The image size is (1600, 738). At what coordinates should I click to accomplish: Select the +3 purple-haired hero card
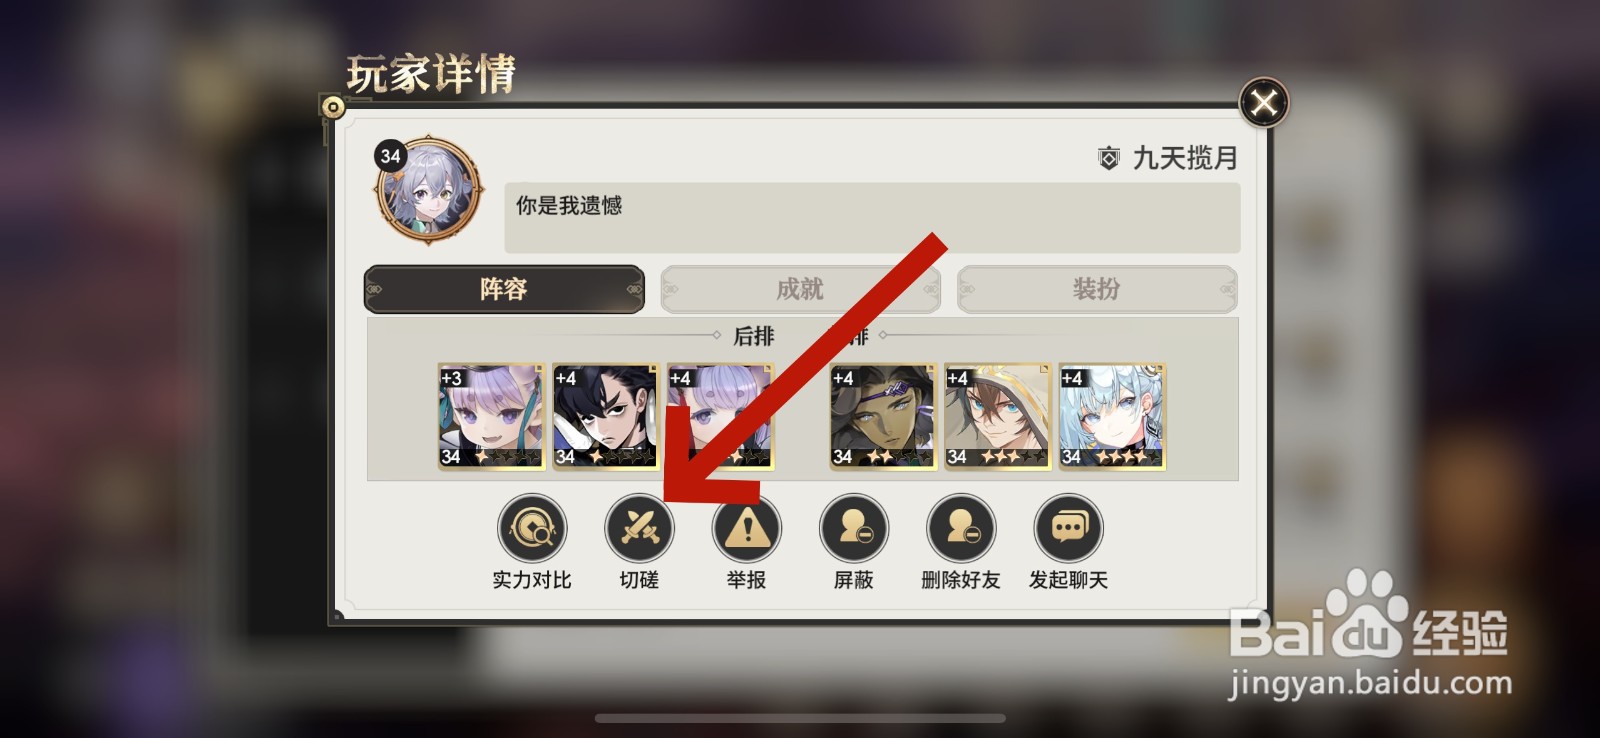(492, 417)
